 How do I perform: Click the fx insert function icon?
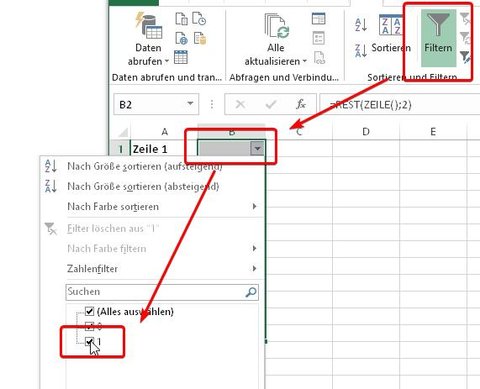(301, 104)
